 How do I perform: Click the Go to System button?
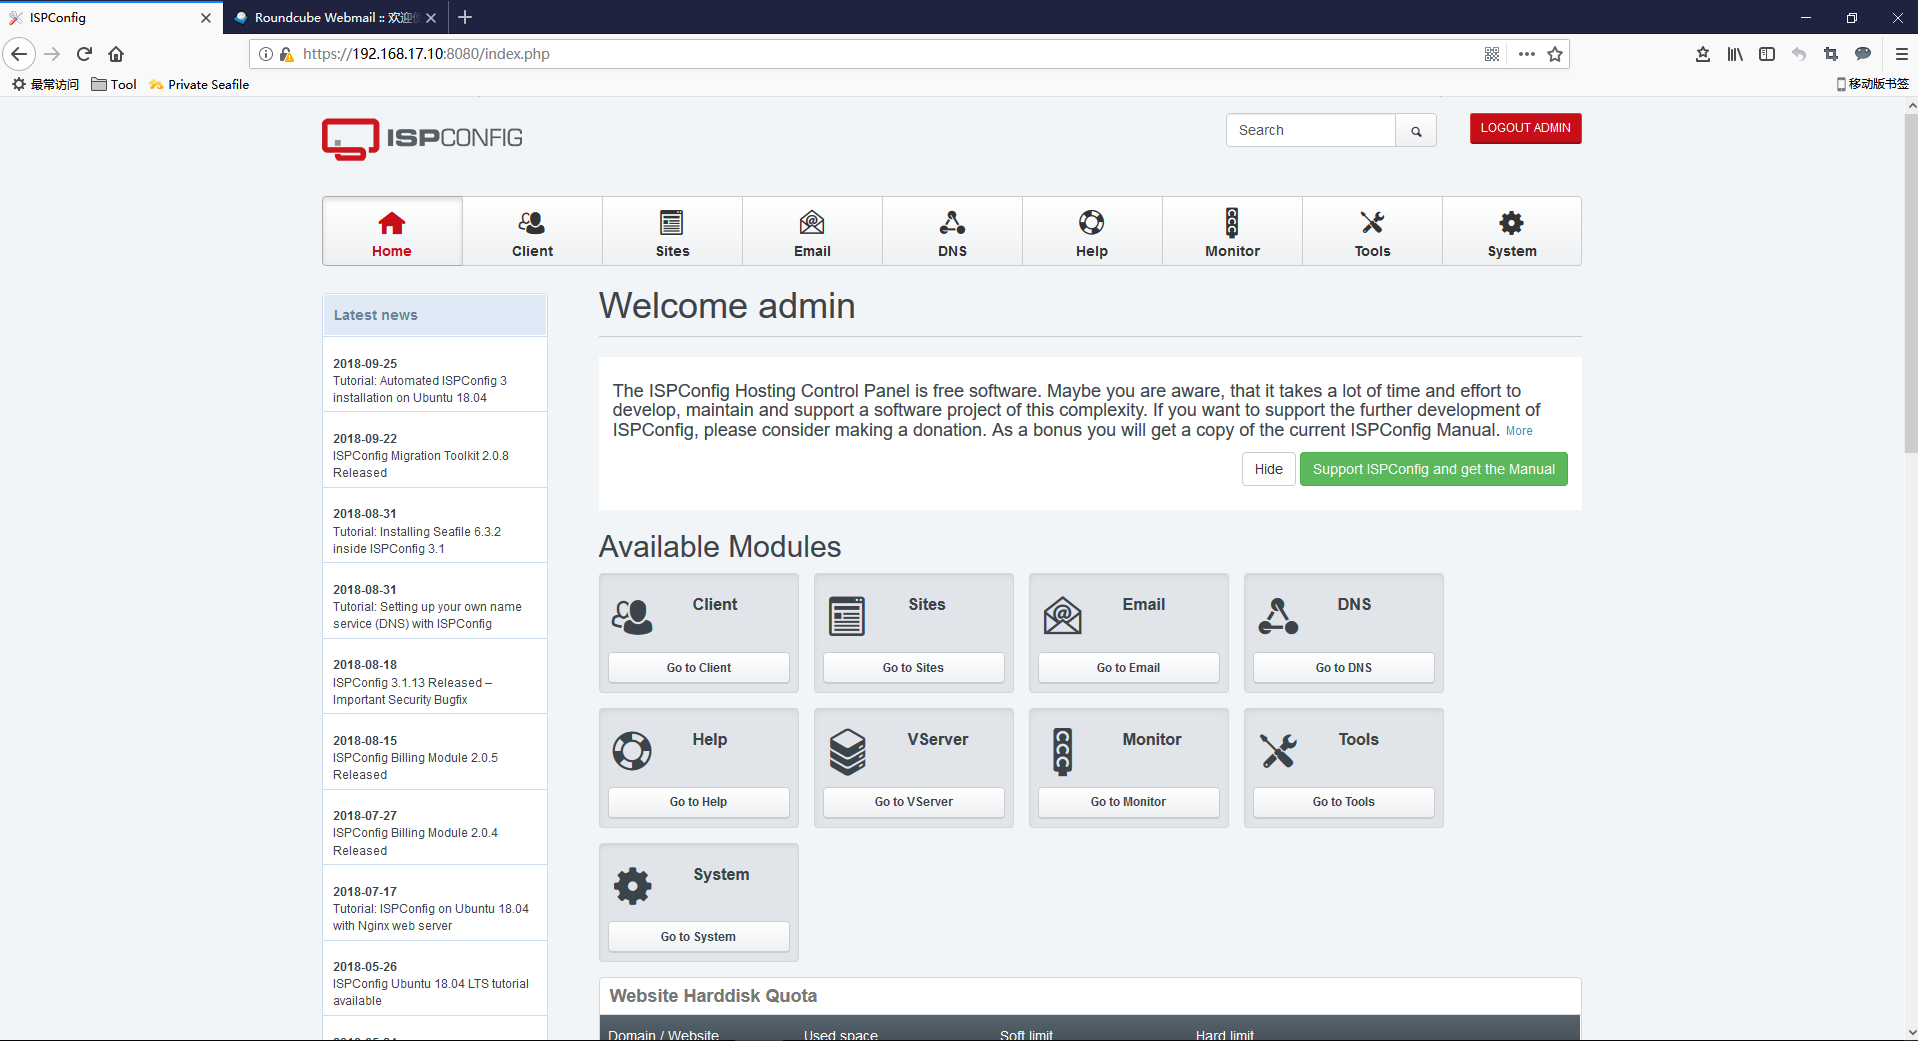(699, 937)
